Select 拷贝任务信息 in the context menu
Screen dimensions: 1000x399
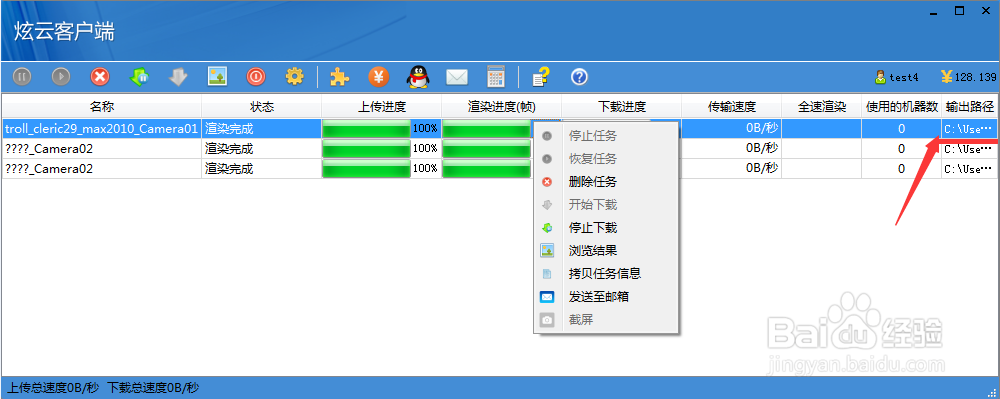(x=606, y=273)
